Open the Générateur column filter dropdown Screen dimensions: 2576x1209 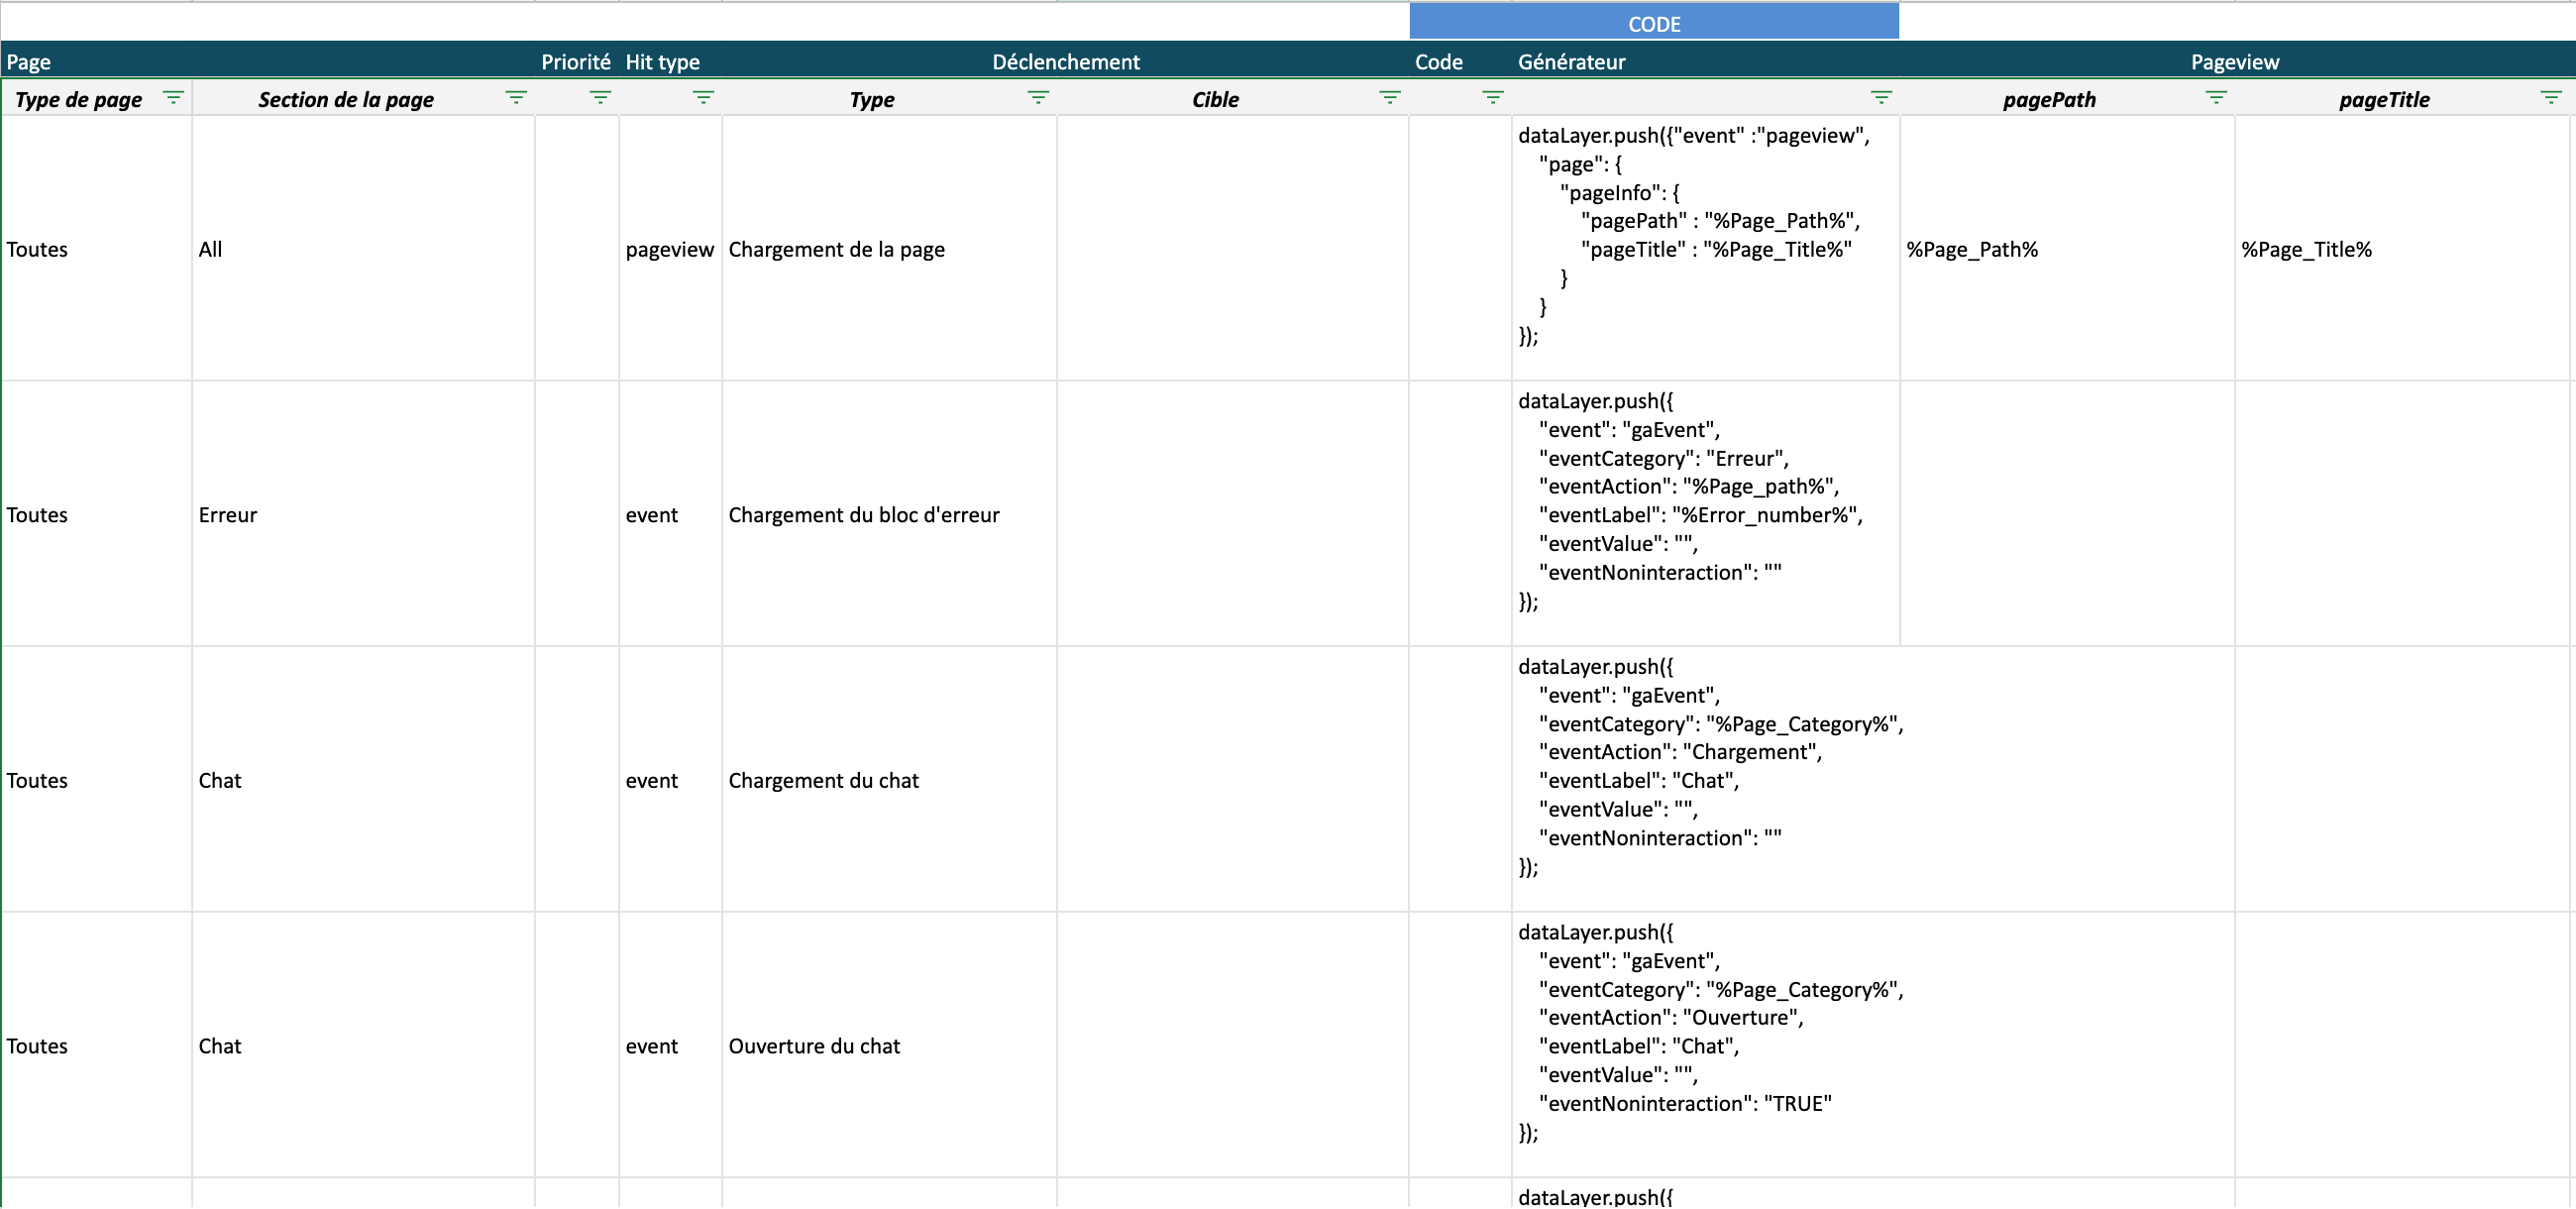click(1881, 98)
